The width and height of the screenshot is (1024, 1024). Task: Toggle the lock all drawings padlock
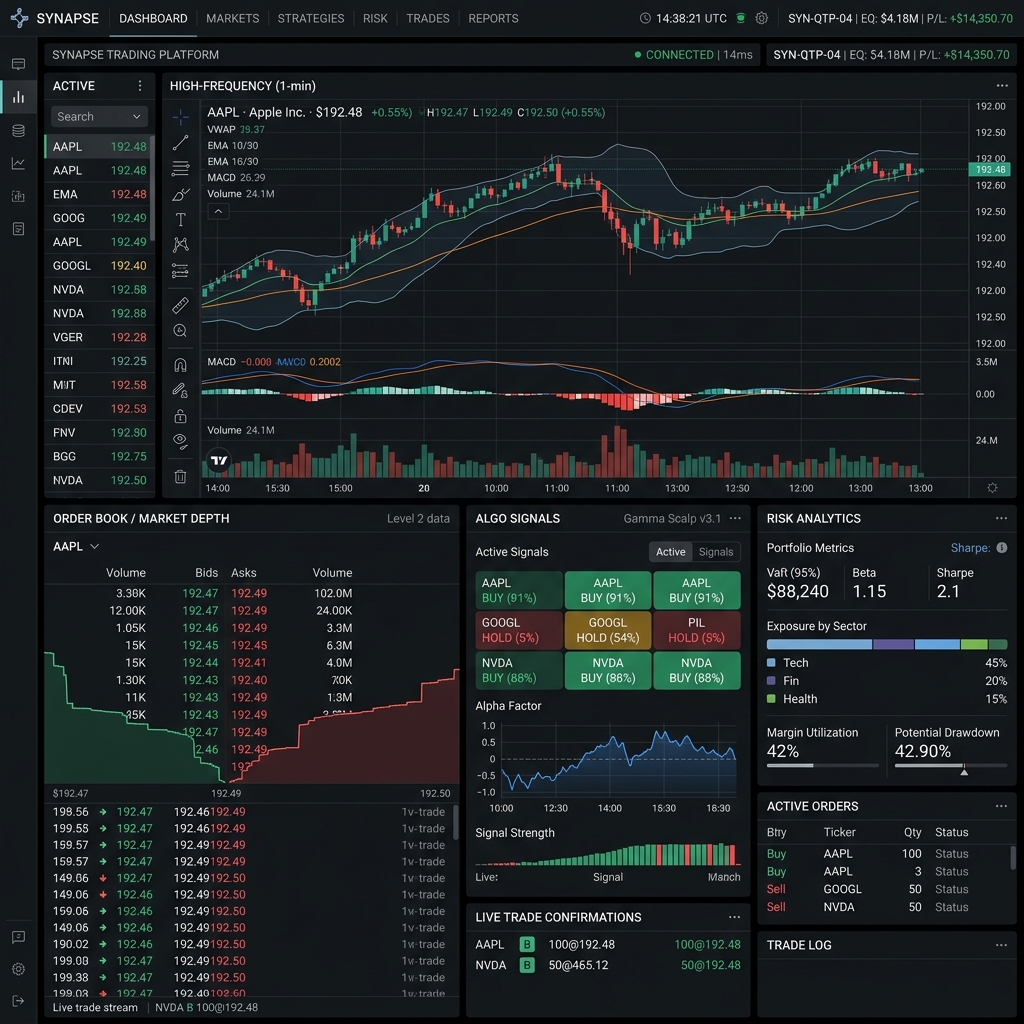coord(180,416)
